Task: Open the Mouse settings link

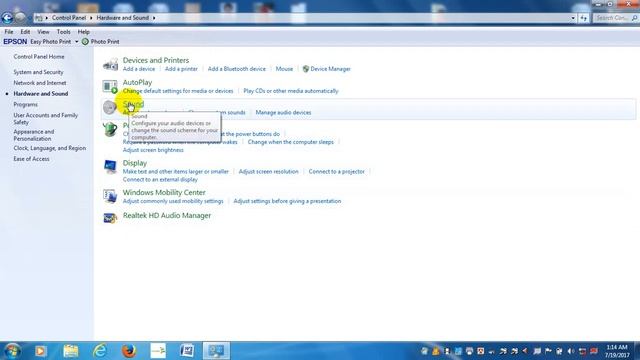Action: pos(284,69)
